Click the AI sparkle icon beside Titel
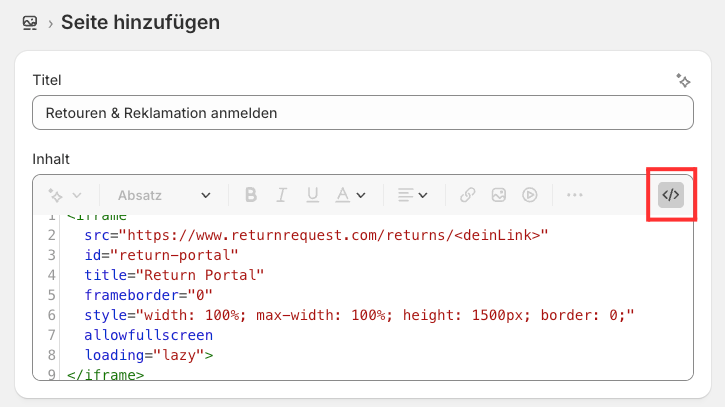This screenshot has width=725, height=407. [x=683, y=81]
